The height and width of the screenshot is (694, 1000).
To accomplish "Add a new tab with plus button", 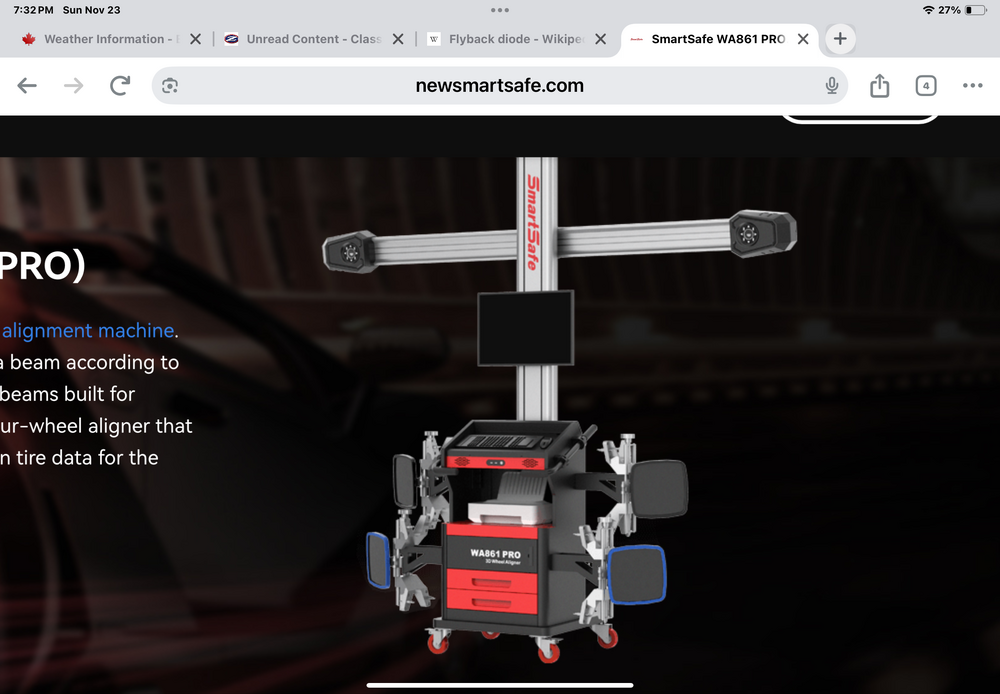I will tap(840, 39).
